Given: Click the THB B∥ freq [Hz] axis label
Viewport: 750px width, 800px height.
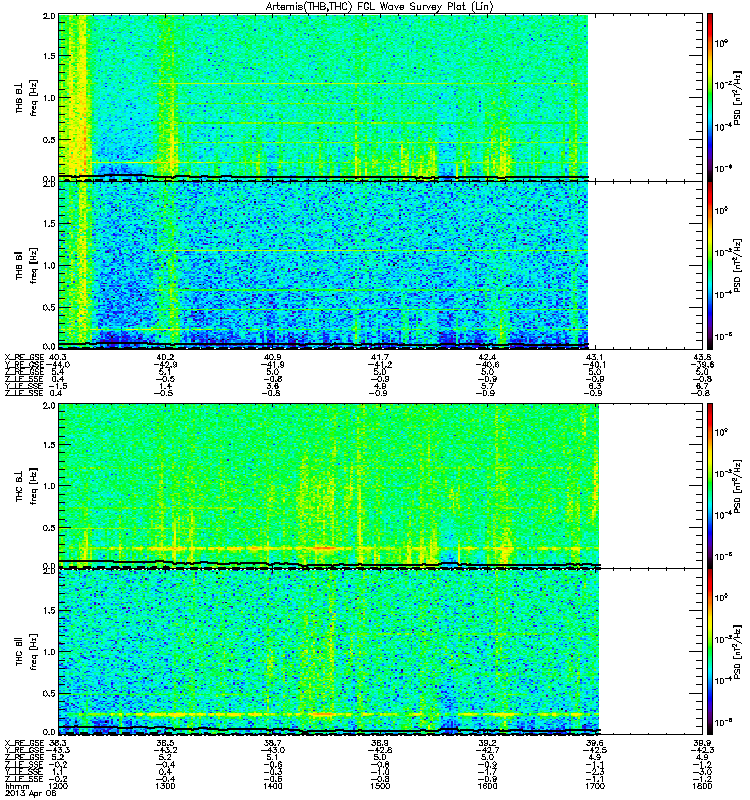Looking at the screenshot, I should click(34, 265).
